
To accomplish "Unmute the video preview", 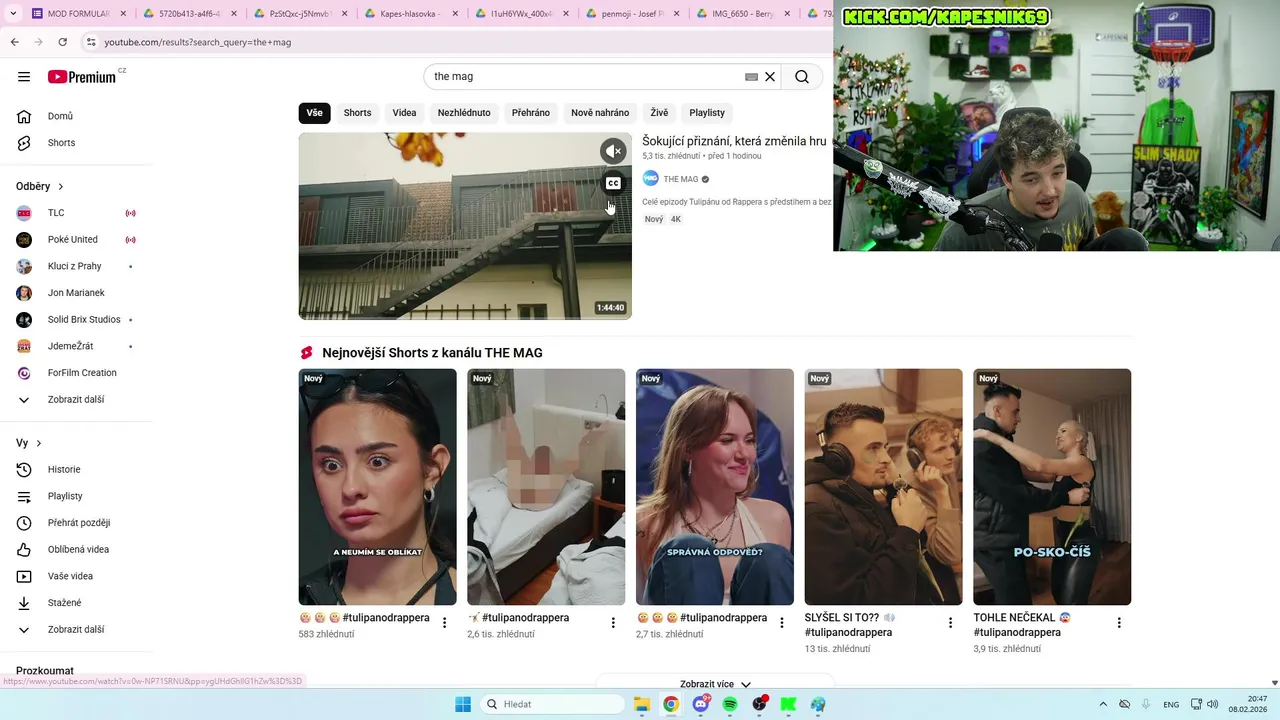I will coord(613,151).
